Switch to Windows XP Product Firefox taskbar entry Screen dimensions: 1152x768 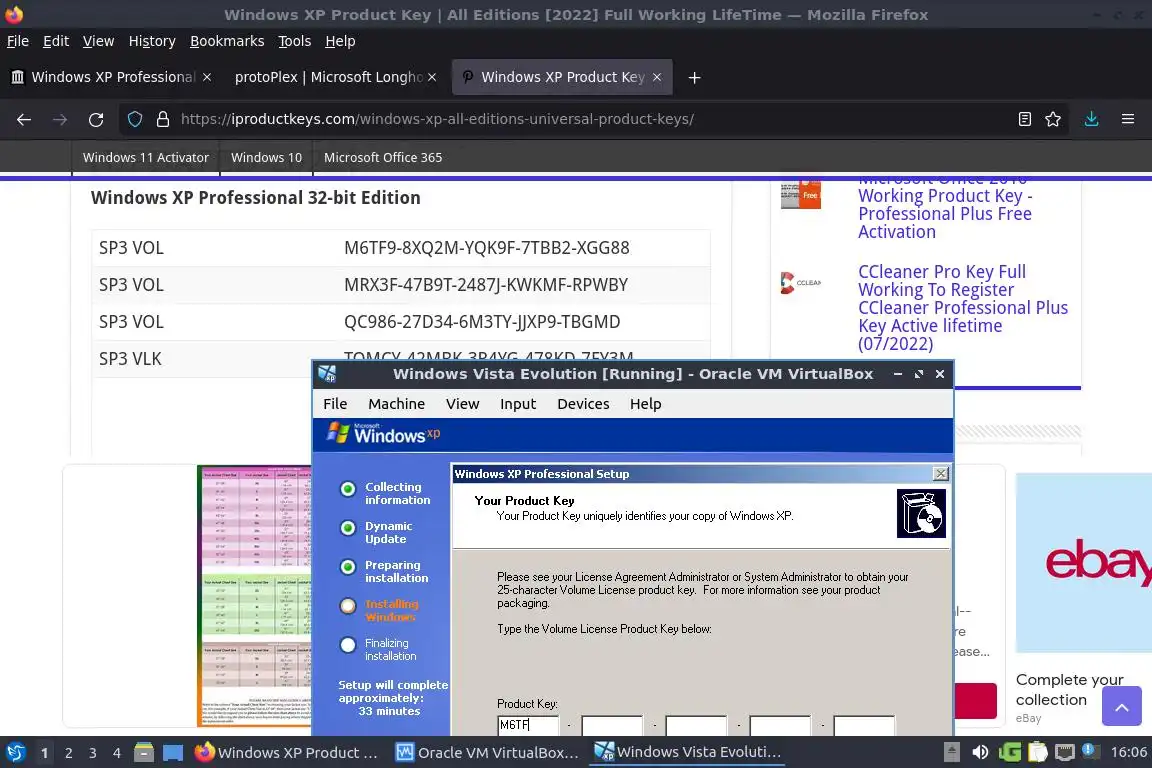pos(287,753)
